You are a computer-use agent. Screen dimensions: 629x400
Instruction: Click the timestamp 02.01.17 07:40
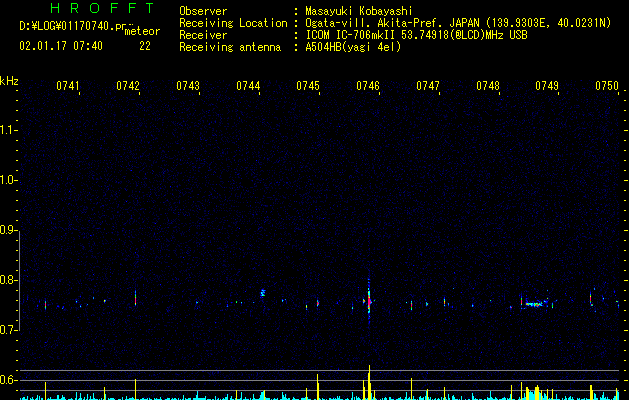pos(61,46)
